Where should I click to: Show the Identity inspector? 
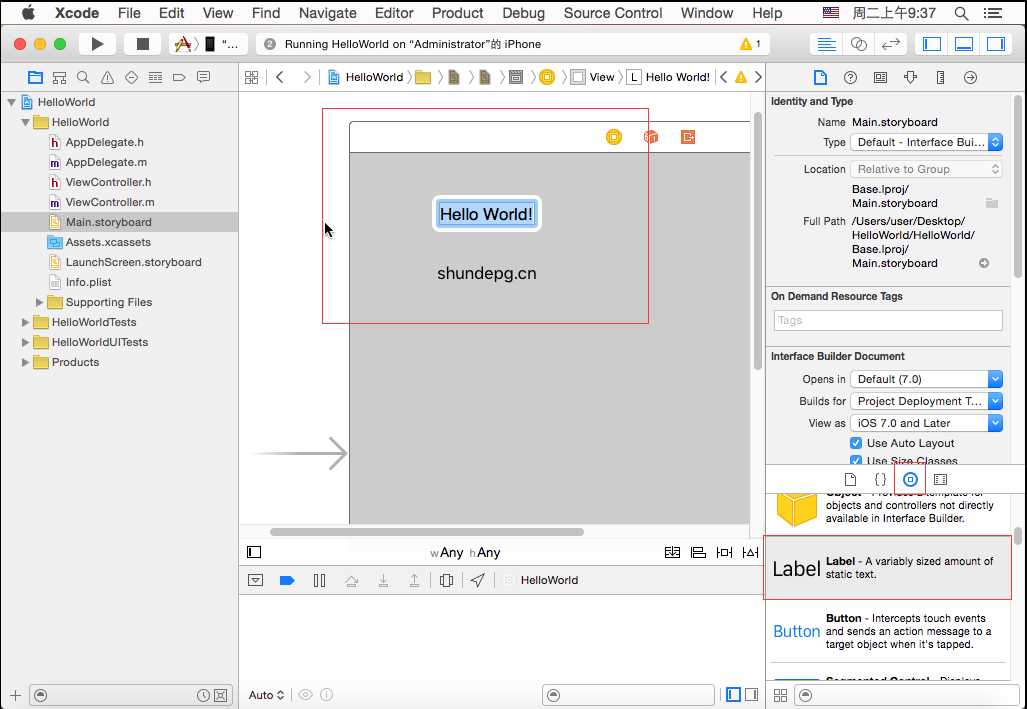[880, 77]
